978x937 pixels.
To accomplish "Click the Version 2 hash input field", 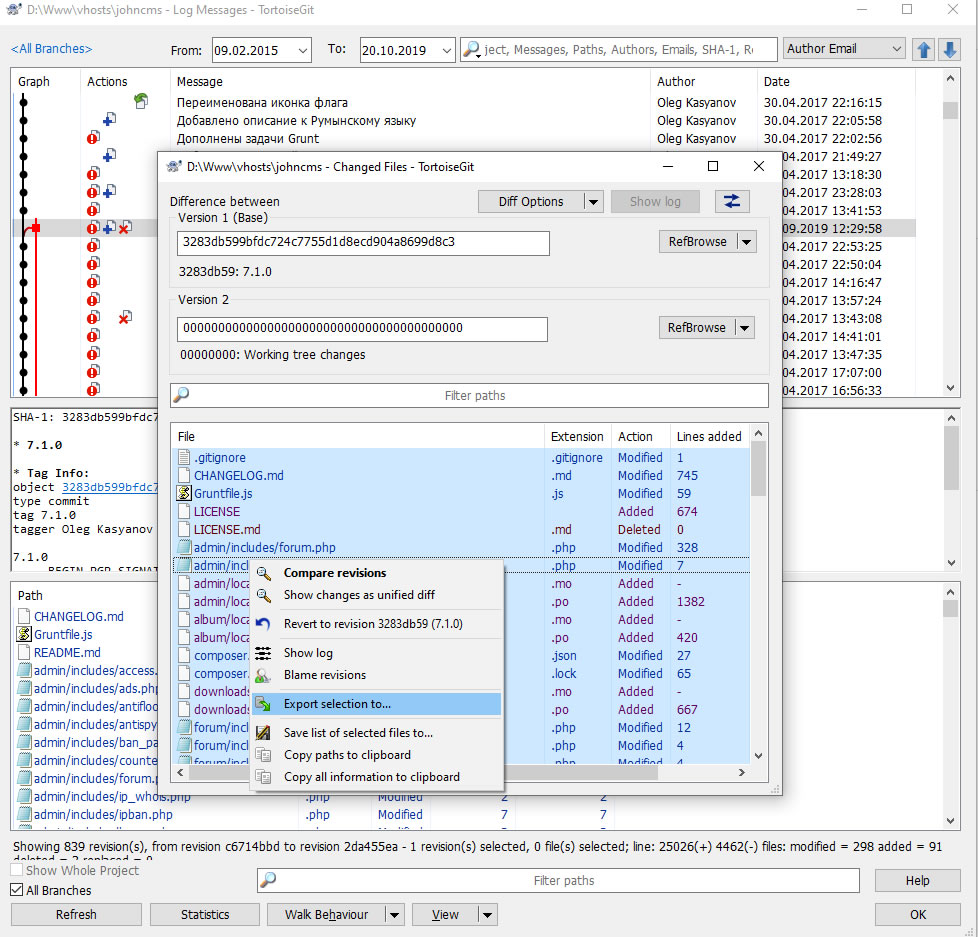I will [x=362, y=328].
